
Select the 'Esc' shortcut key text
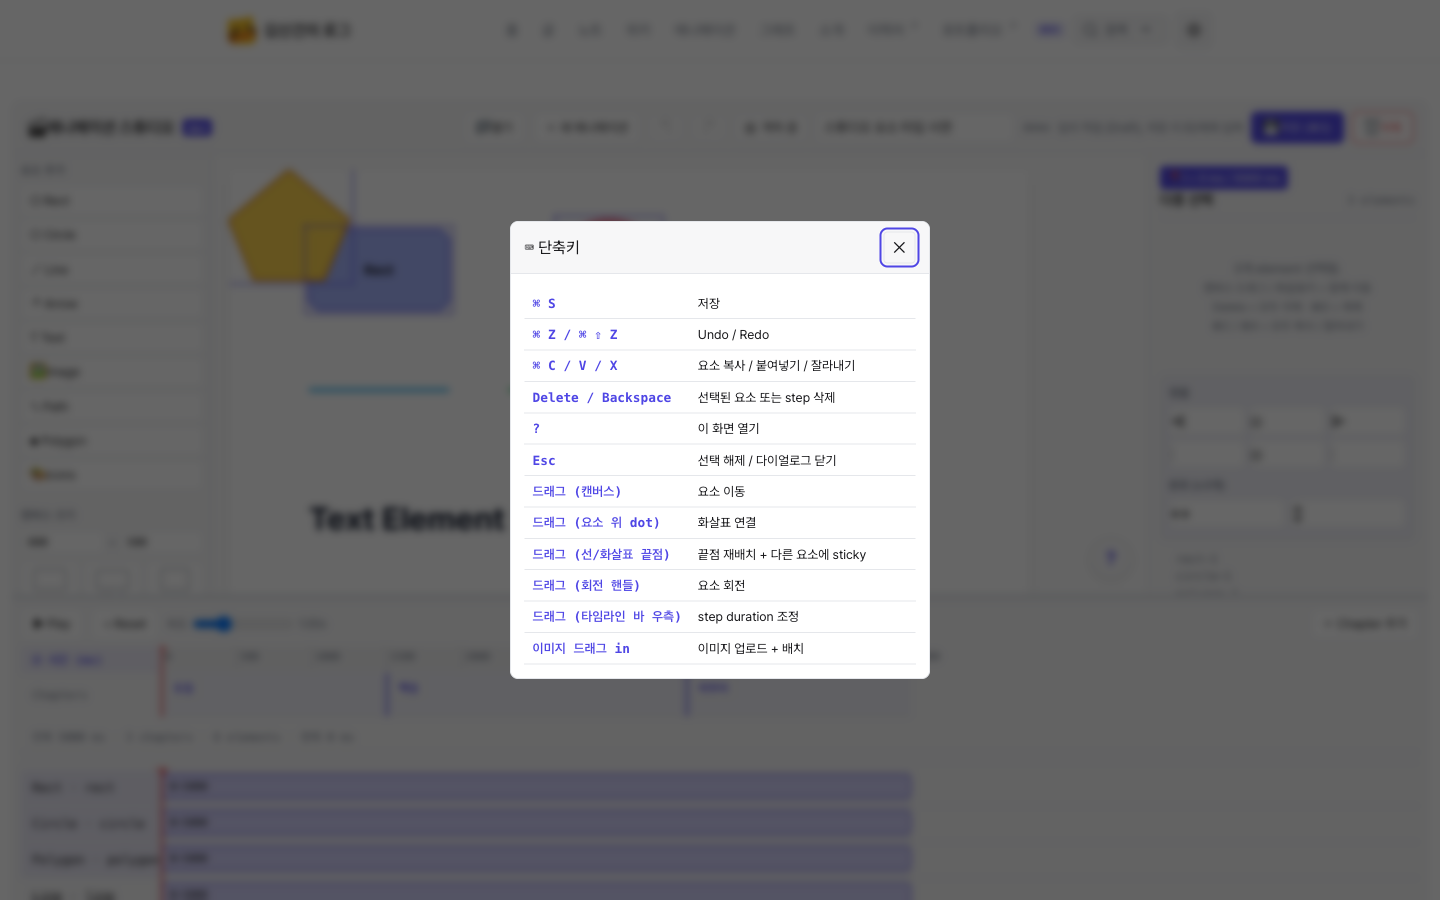click(544, 461)
